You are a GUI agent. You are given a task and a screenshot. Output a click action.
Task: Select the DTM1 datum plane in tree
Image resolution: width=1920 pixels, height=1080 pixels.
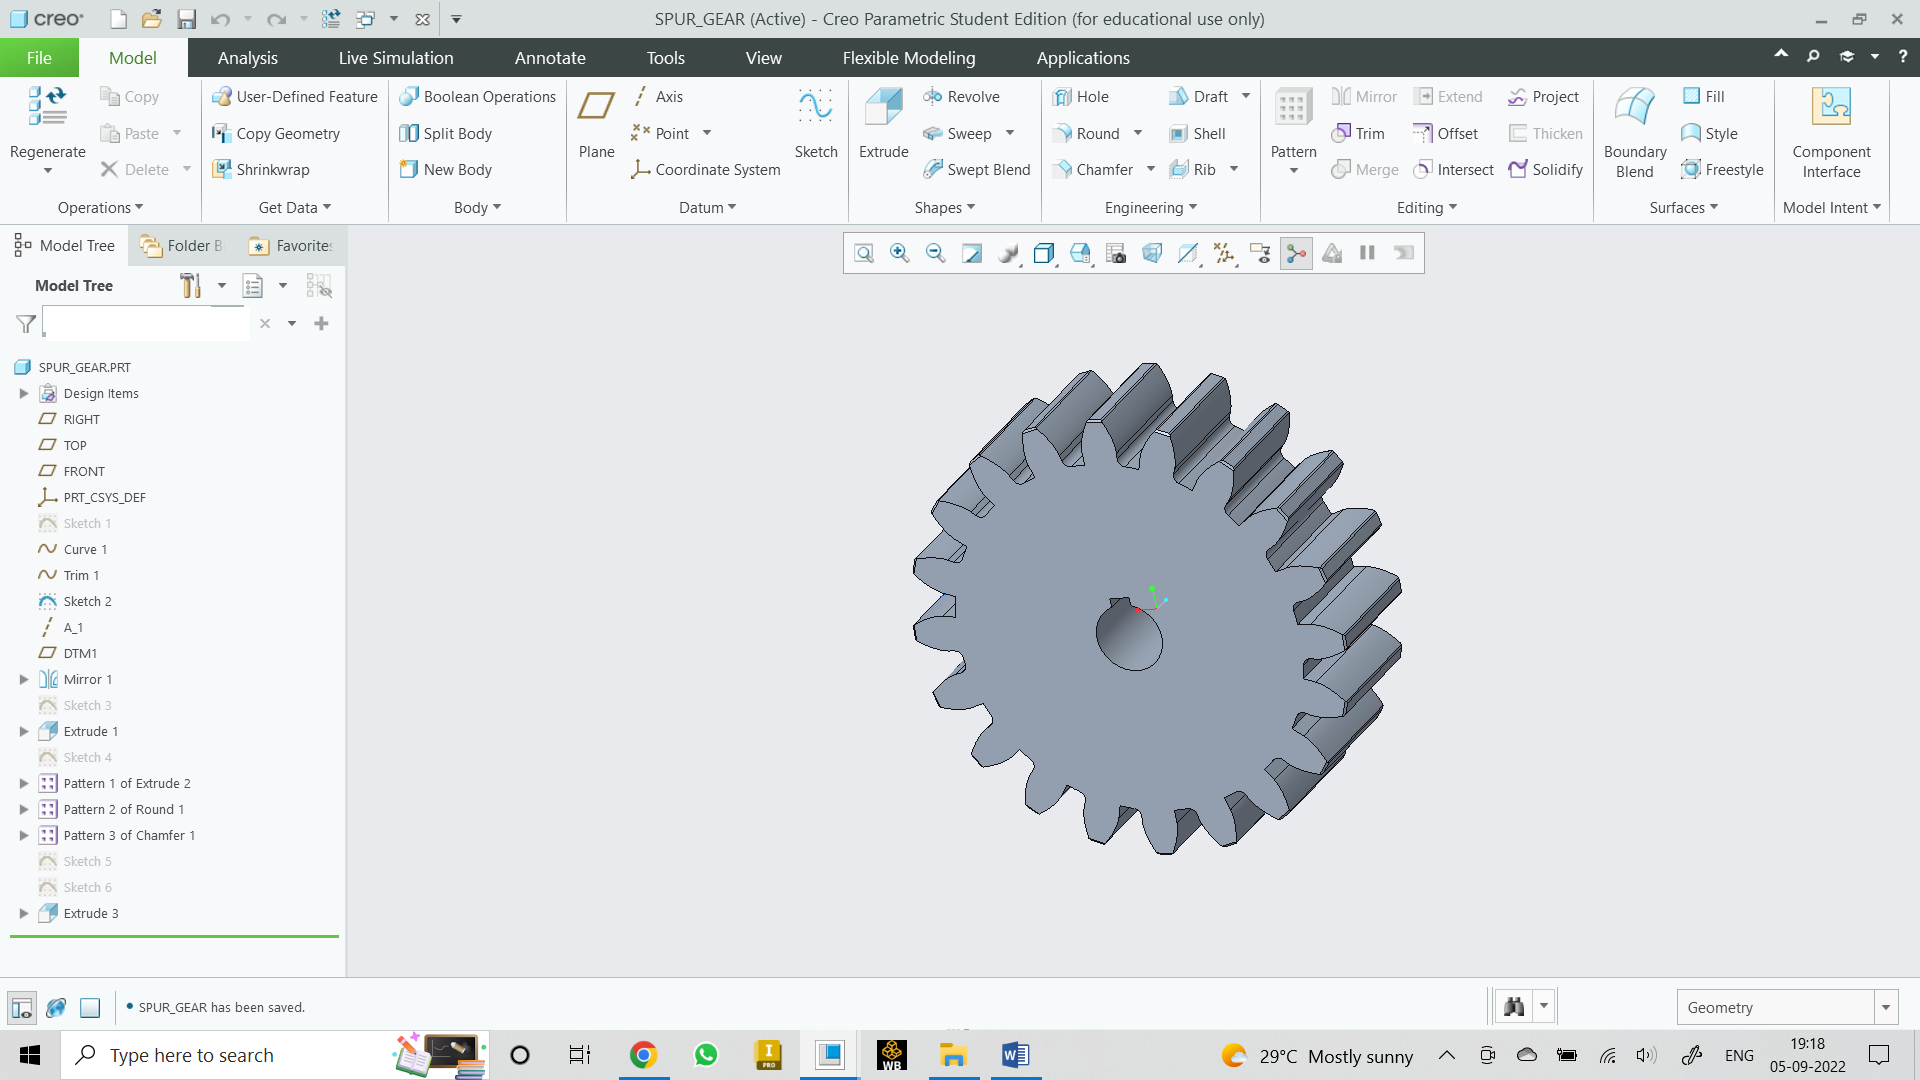coord(80,654)
